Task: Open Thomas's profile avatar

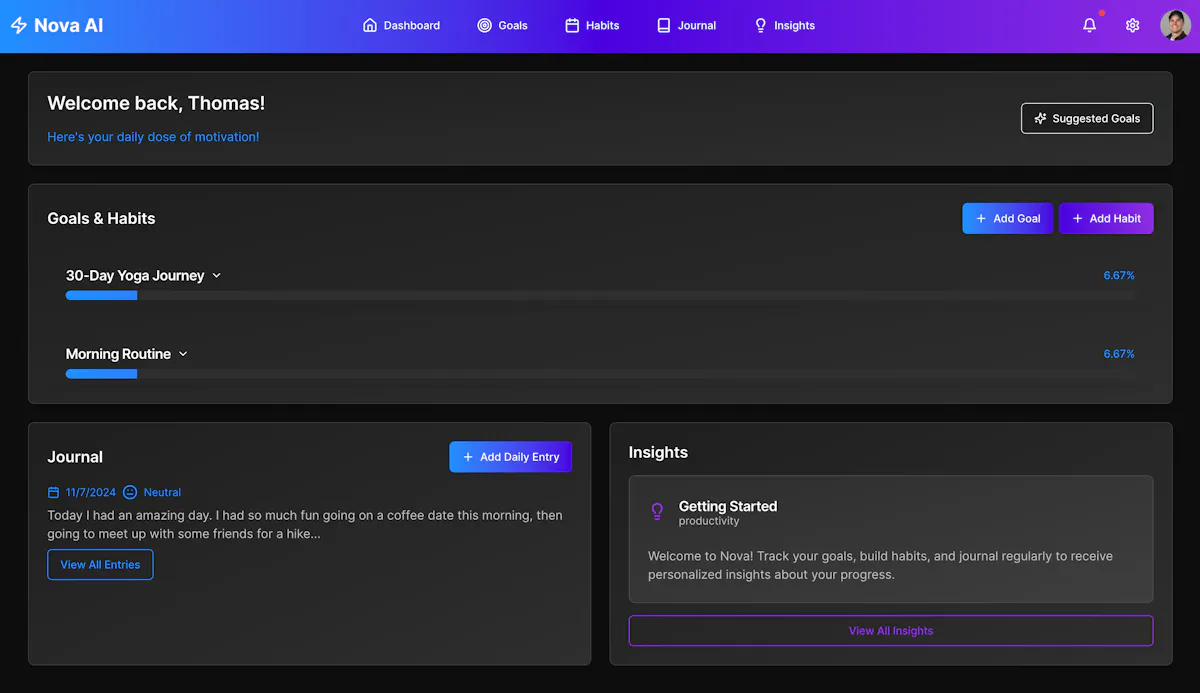Action: (1175, 26)
